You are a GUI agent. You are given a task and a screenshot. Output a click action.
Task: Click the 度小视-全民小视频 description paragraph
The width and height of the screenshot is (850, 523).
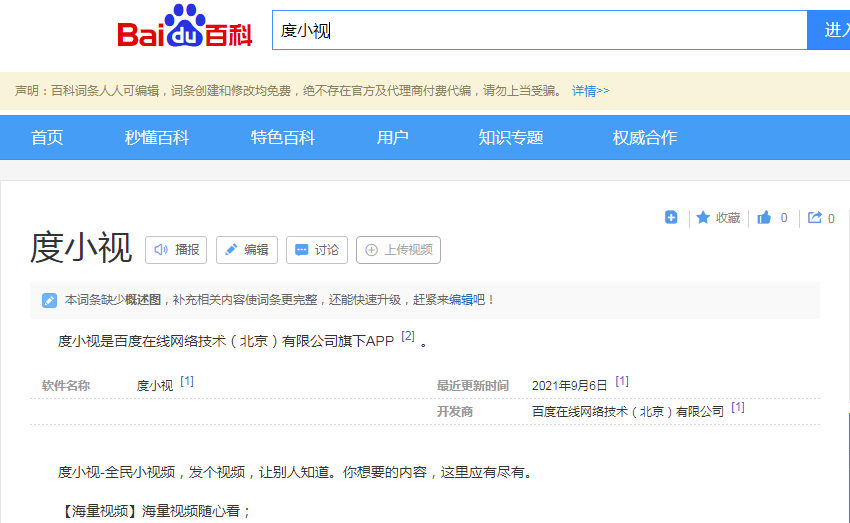point(295,473)
